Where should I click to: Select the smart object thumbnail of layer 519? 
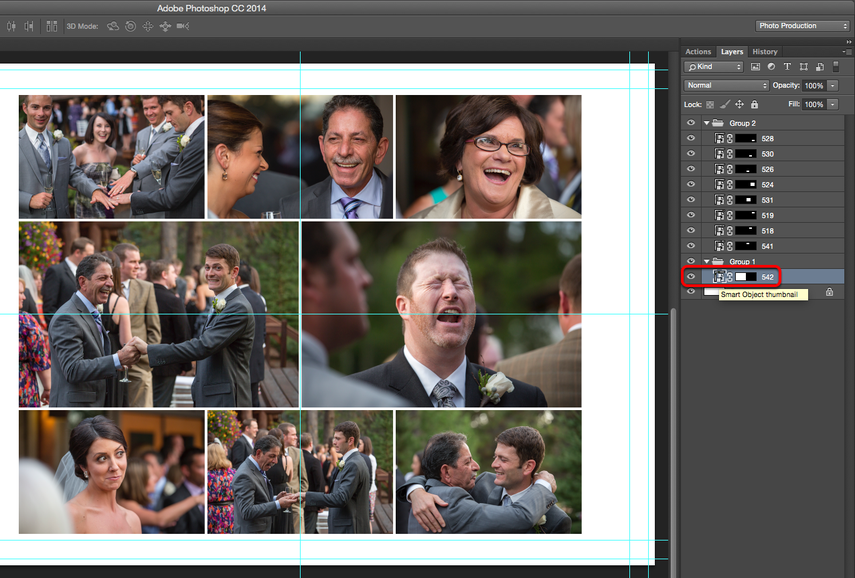tap(720, 215)
